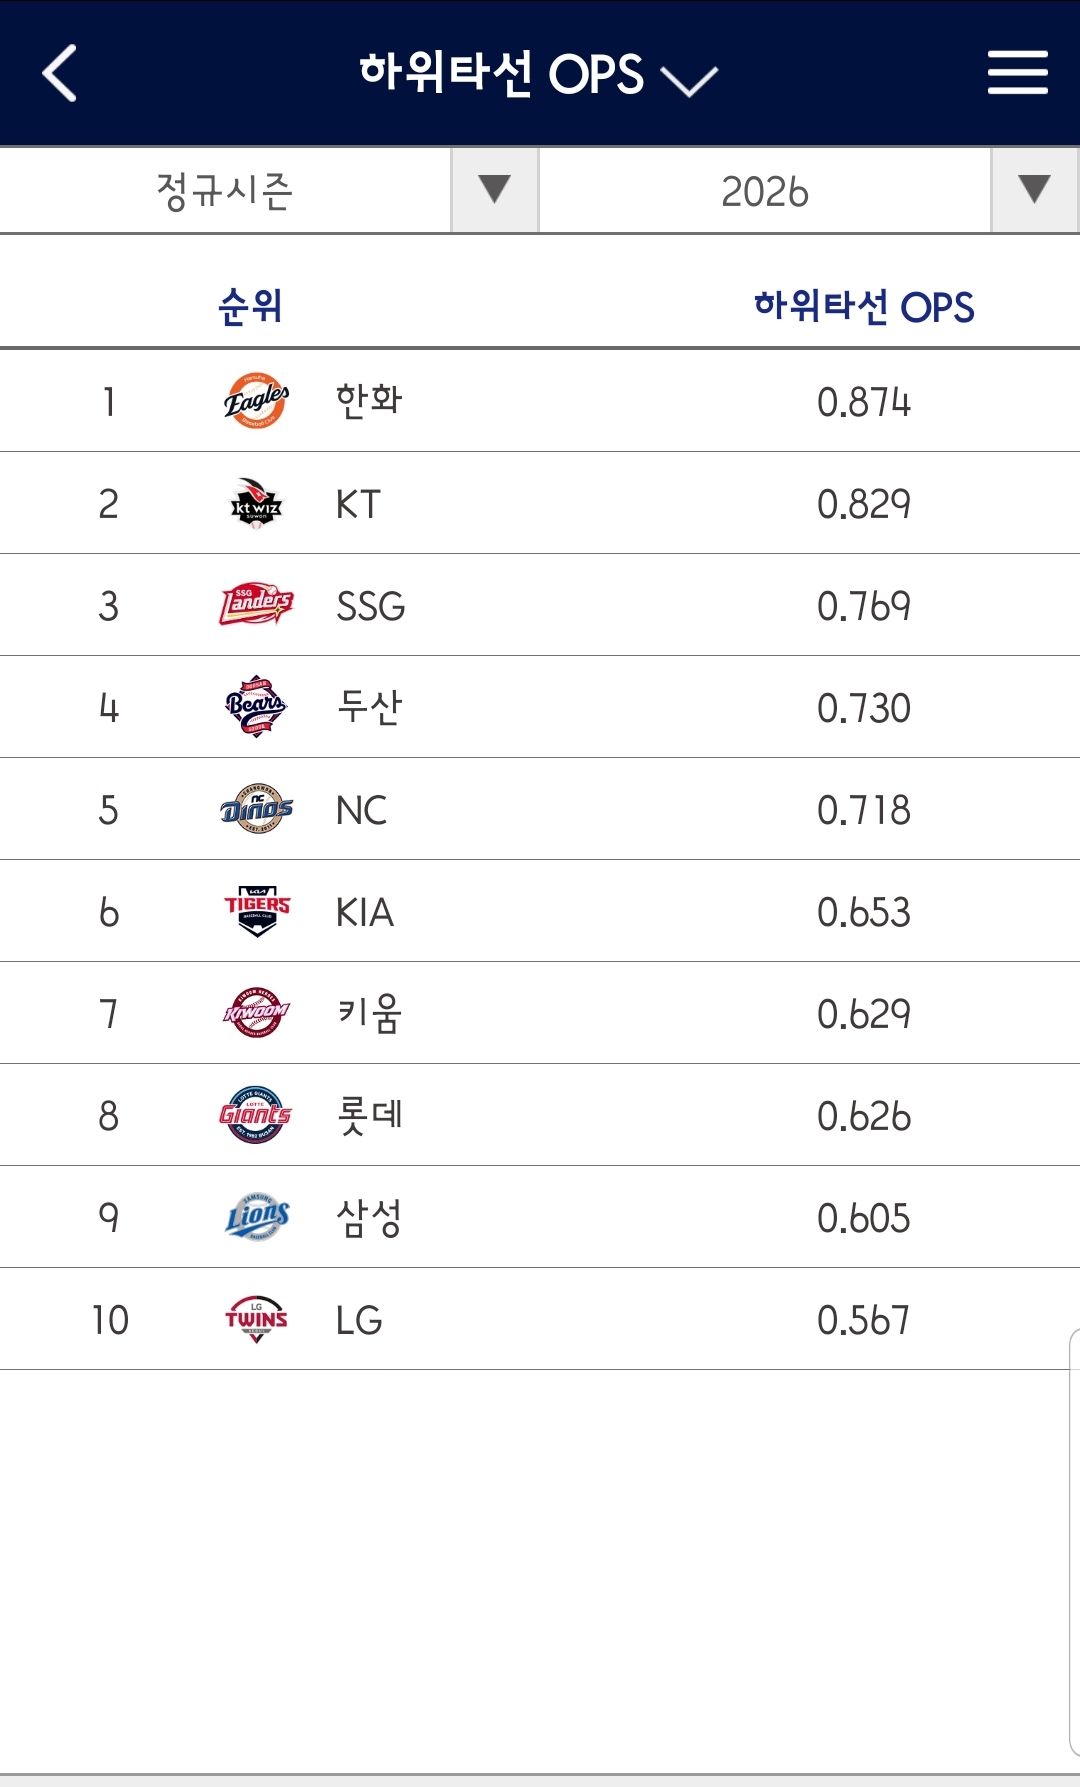Viewport: 1080px width, 1787px height.
Task: Sort by the 순위 column header
Action: [x=250, y=306]
